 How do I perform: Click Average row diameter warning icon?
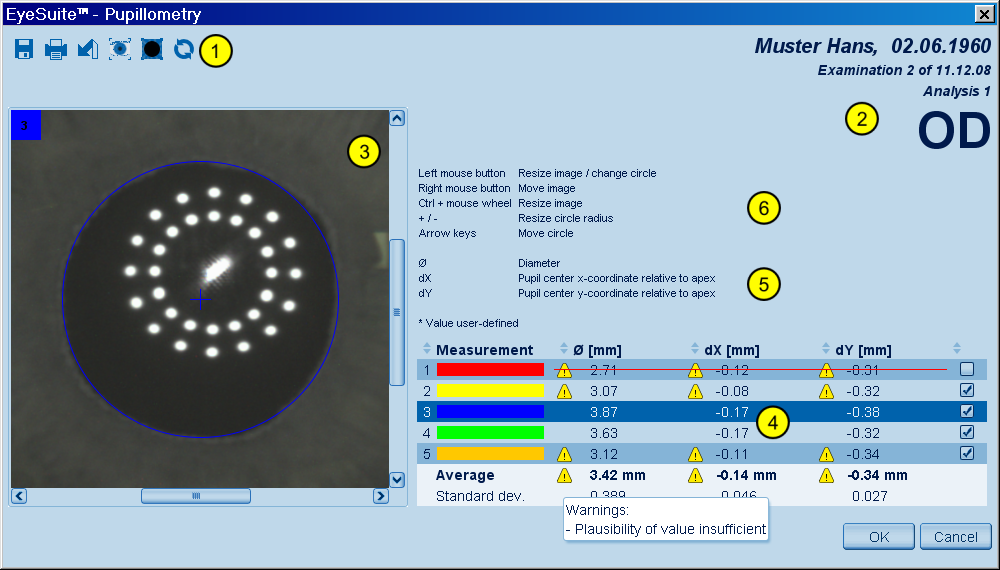point(565,476)
